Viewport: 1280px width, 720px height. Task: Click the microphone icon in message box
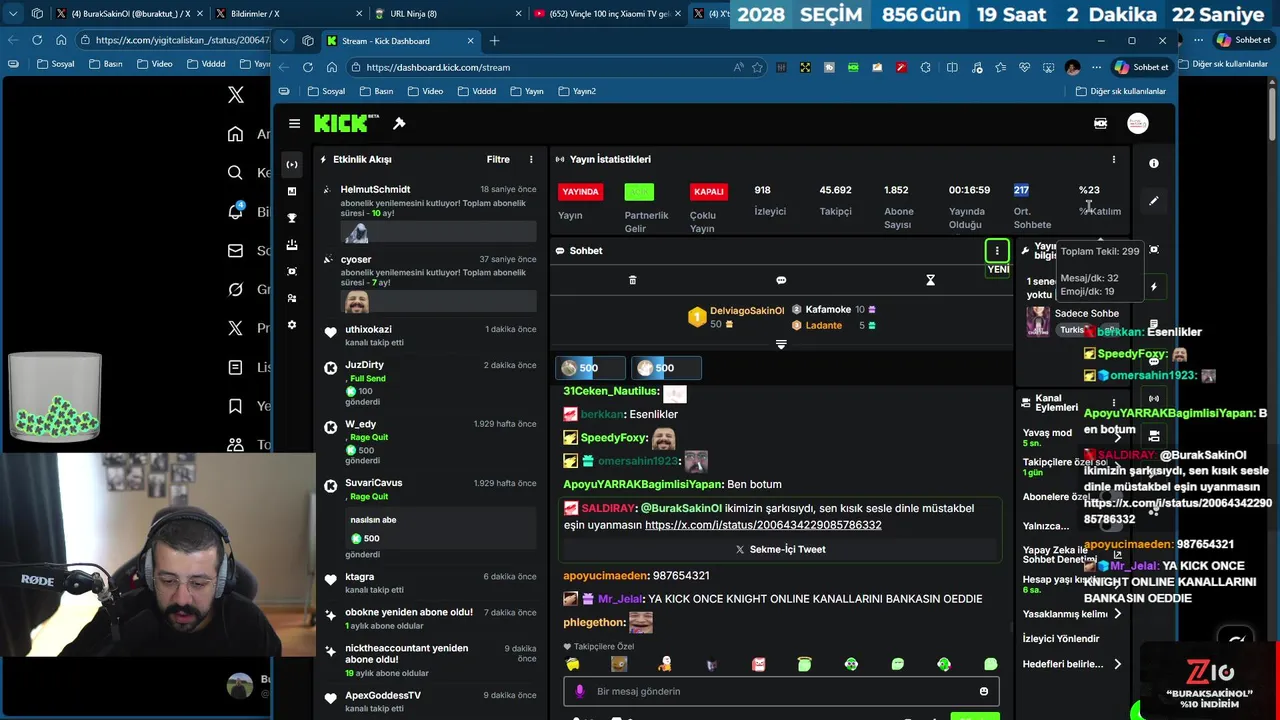(580, 691)
